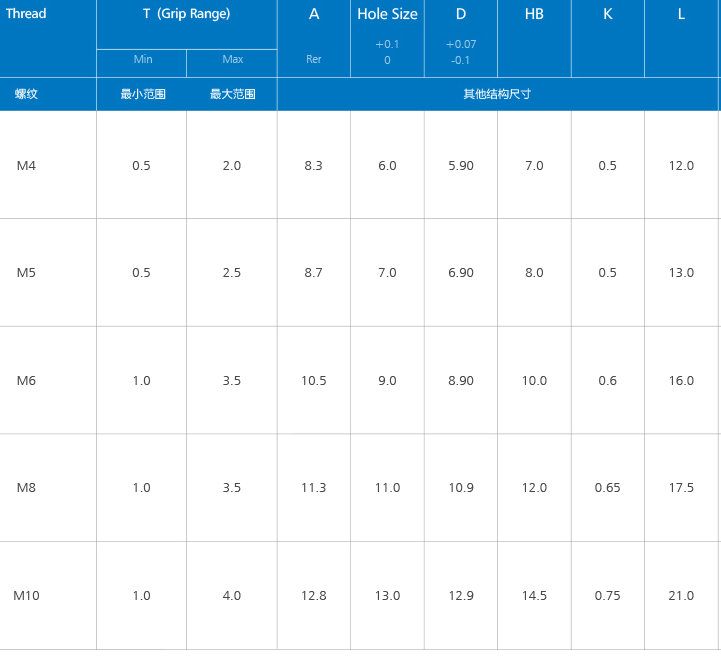Image resolution: width=721 pixels, height=657 pixels.
Task: Select the M6 thread row label
Action: pyautogui.click(x=26, y=381)
